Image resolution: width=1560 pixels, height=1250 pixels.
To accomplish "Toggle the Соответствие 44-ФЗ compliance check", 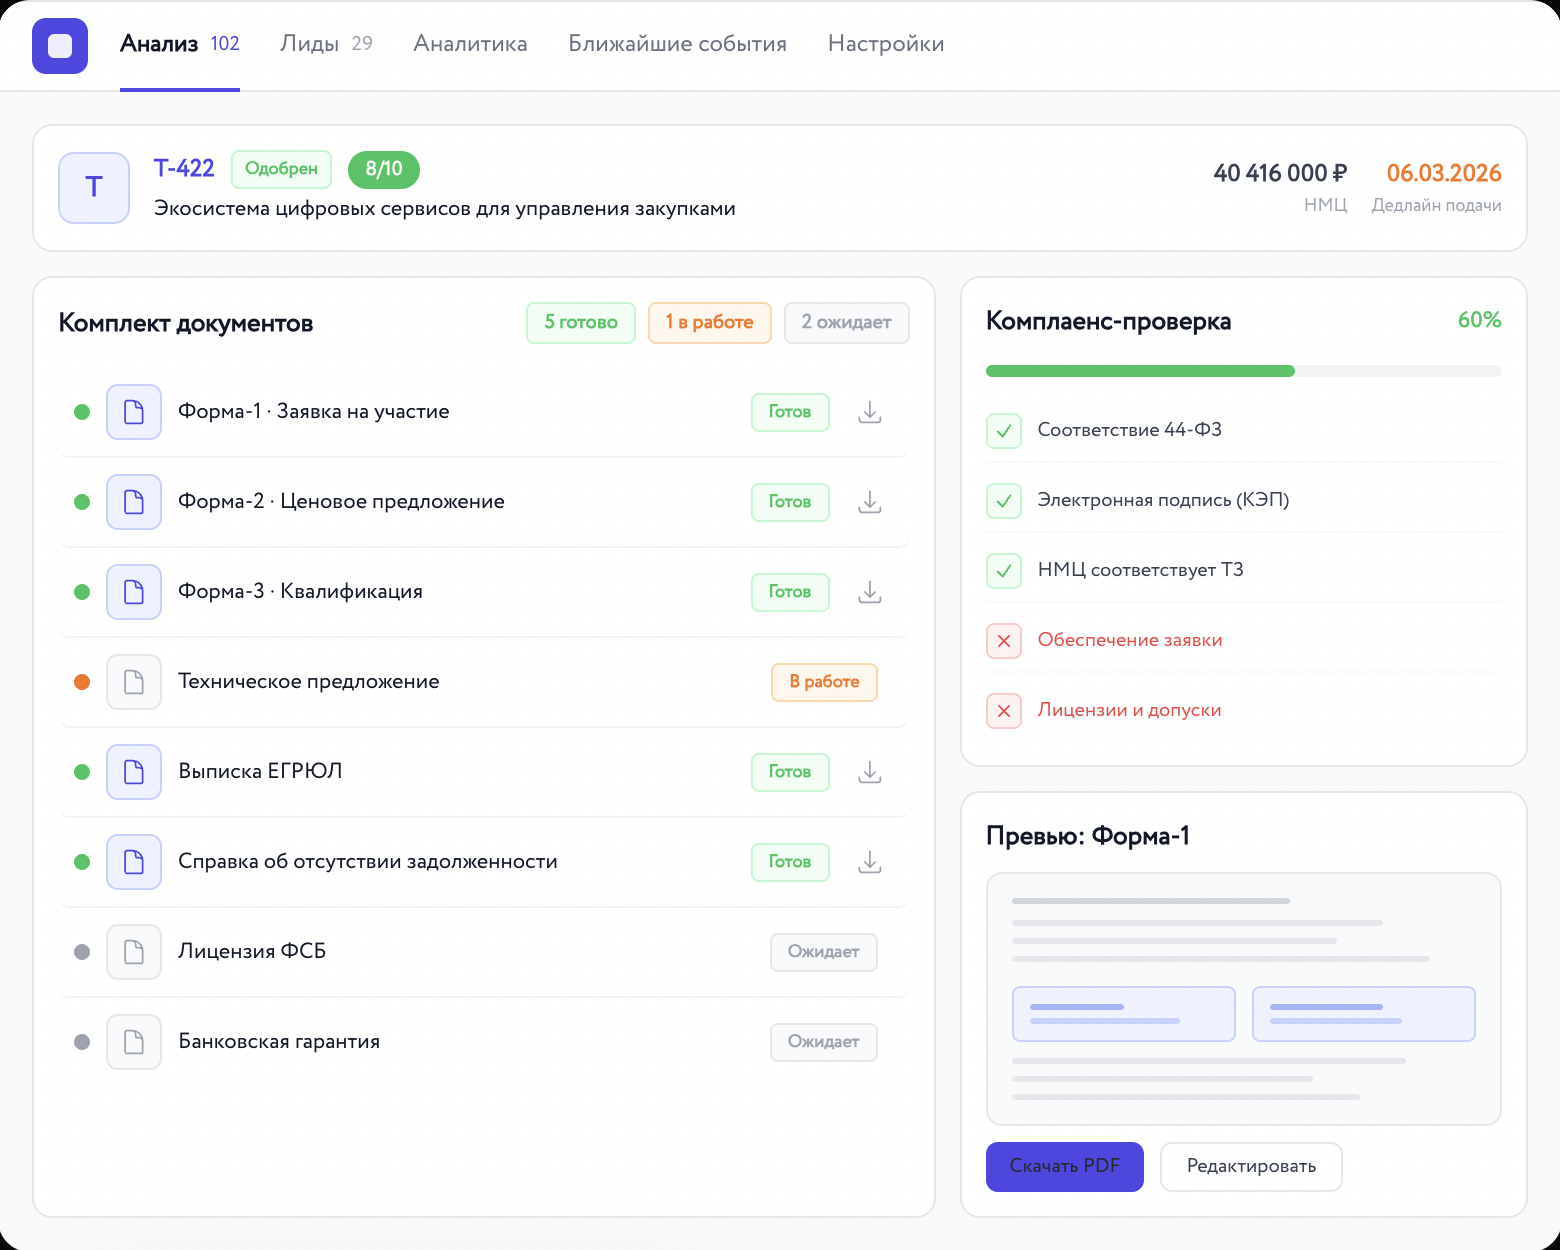I will tap(1003, 431).
